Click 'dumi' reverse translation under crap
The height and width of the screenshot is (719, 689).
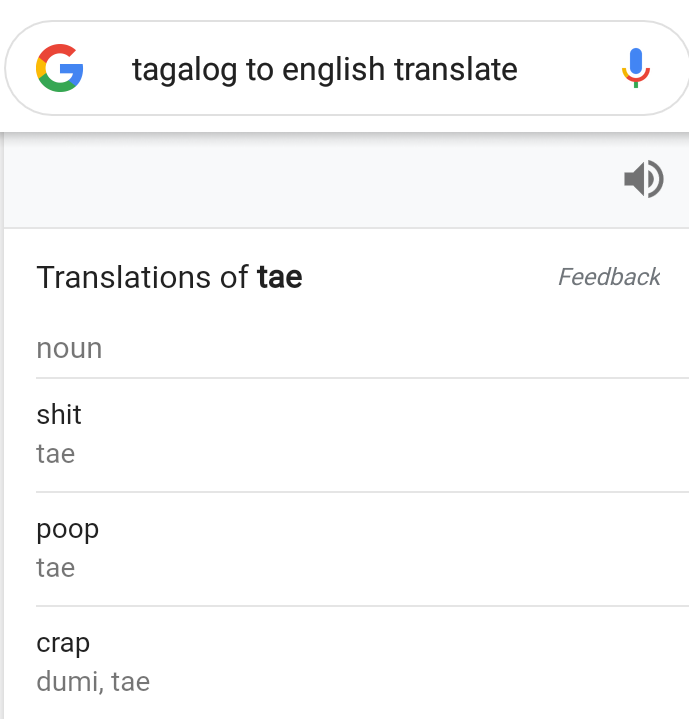(68, 681)
